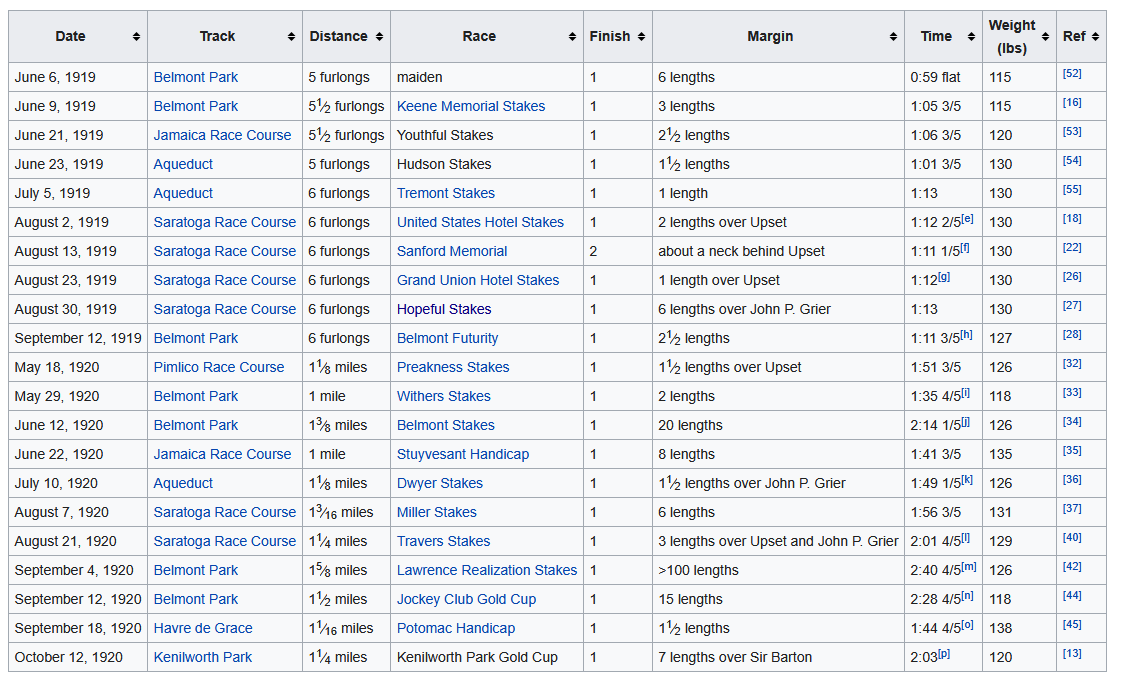Sort table by the Date column arrows

(x=136, y=36)
